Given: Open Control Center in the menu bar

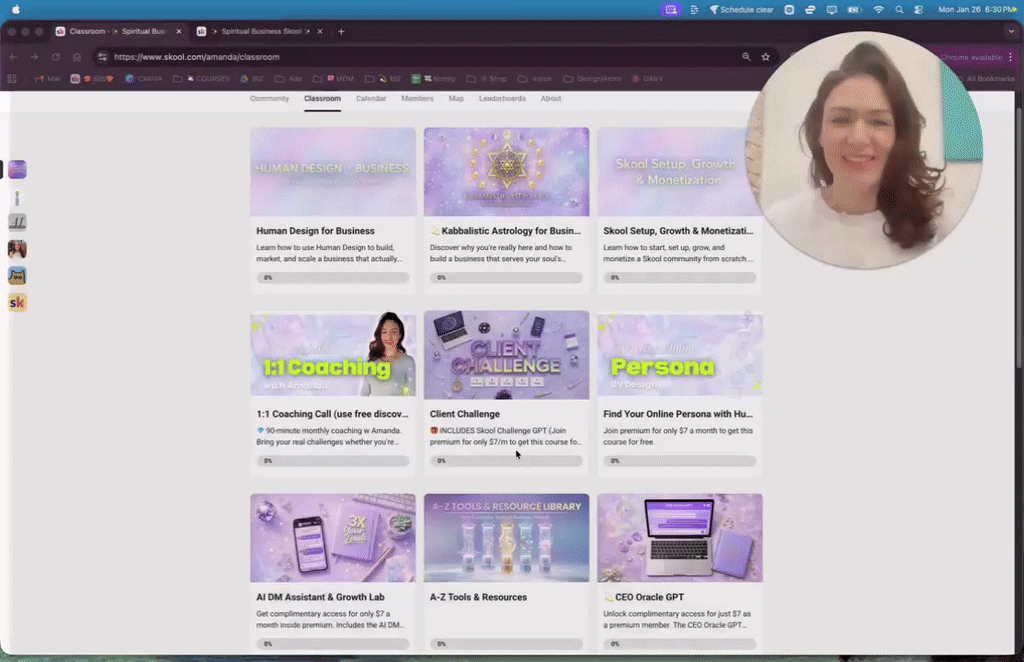Looking at the screenshot, I should tap(919, 10).
